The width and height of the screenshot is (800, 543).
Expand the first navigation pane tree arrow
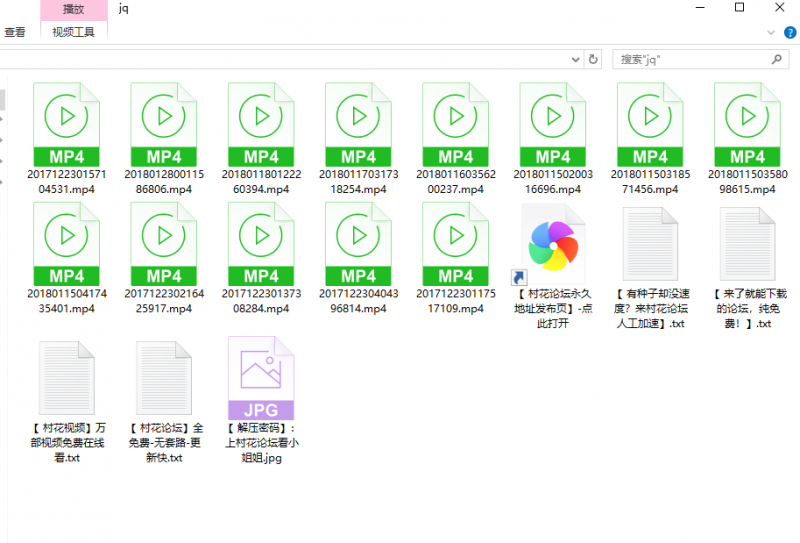[3, 120]
